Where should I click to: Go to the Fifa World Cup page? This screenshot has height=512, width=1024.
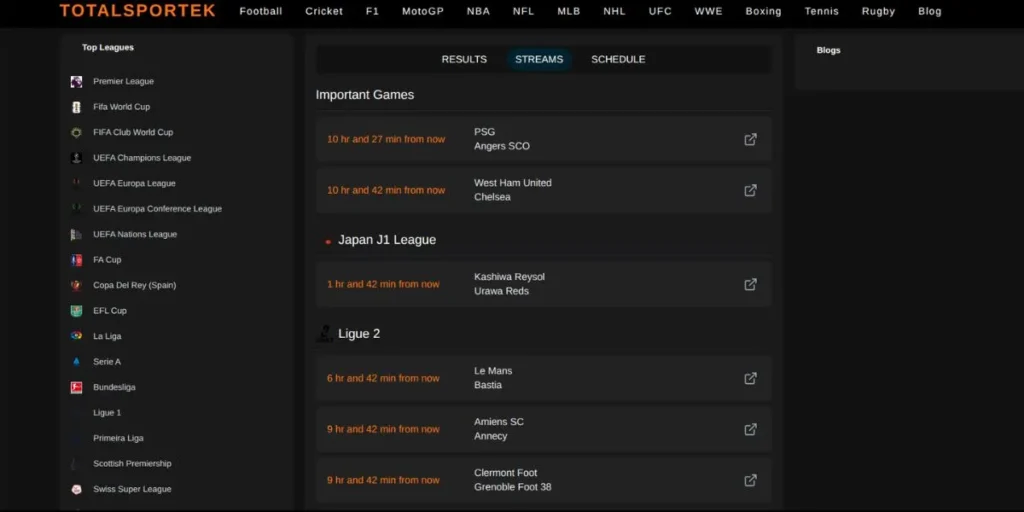(x=121, y=107)
